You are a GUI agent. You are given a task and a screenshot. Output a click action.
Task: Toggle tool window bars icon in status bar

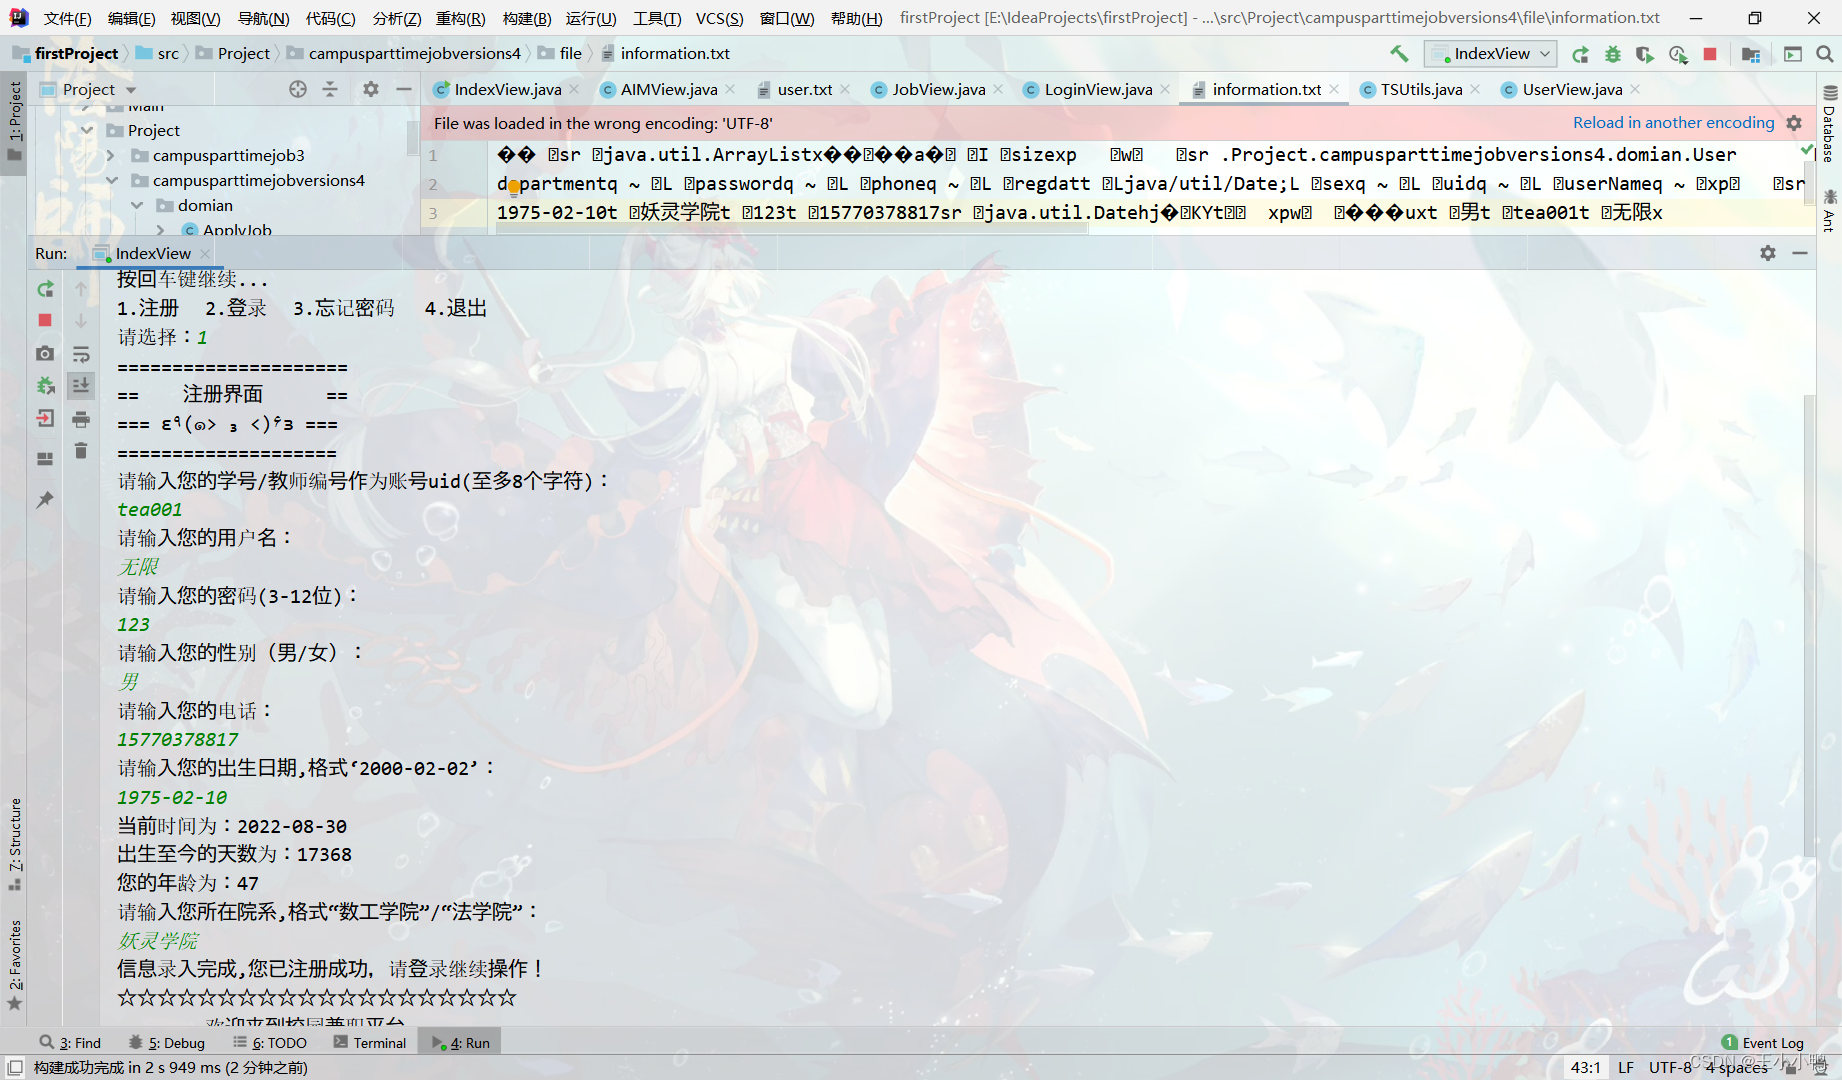point(15,1067)
